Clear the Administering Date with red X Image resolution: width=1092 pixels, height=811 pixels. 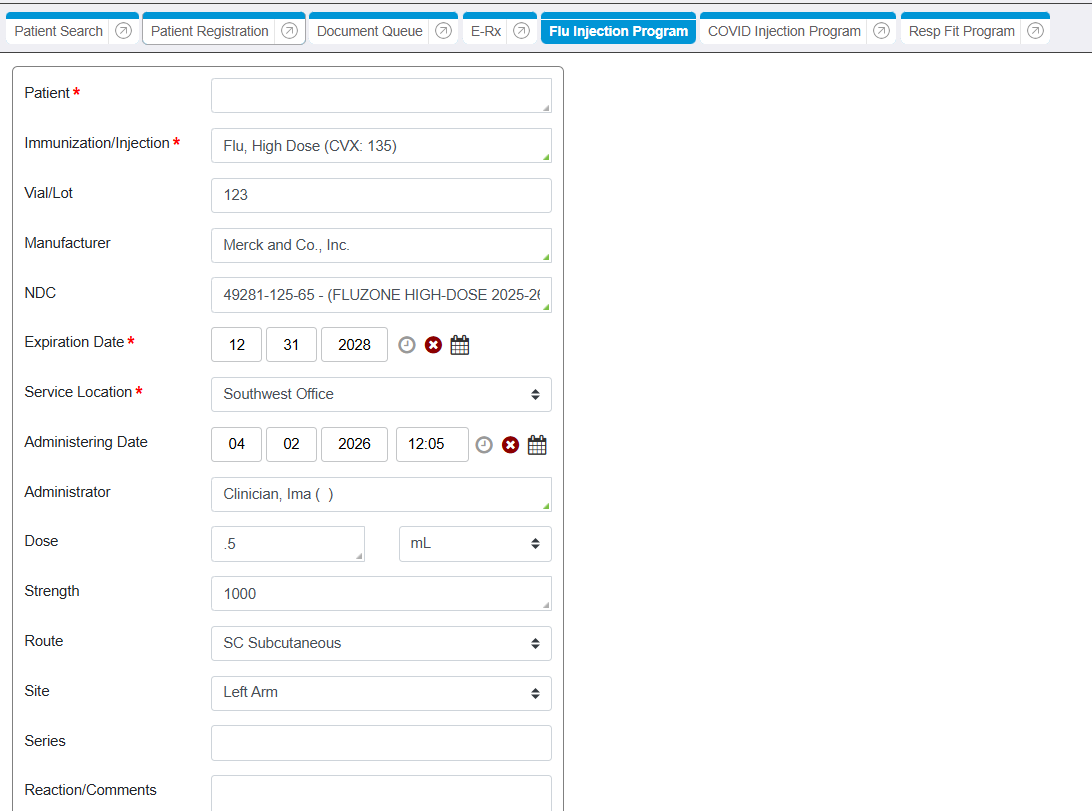[510, 445]
